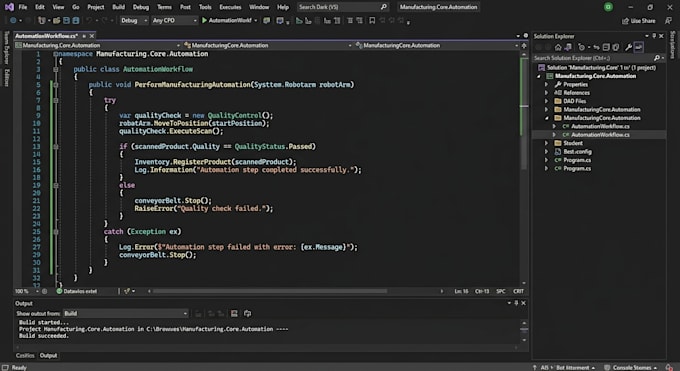Click the Collapse All icon in Solution Explorer
680x371 pixels.
point(606,47)
